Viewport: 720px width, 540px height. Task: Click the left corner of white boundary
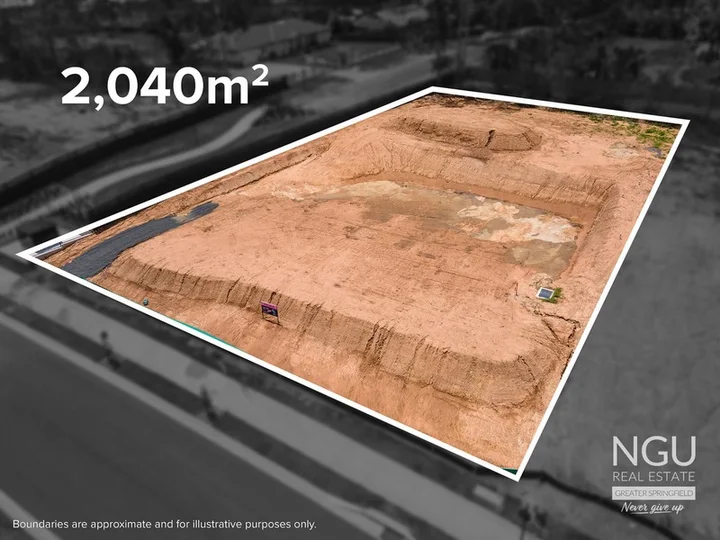point(20,255)
